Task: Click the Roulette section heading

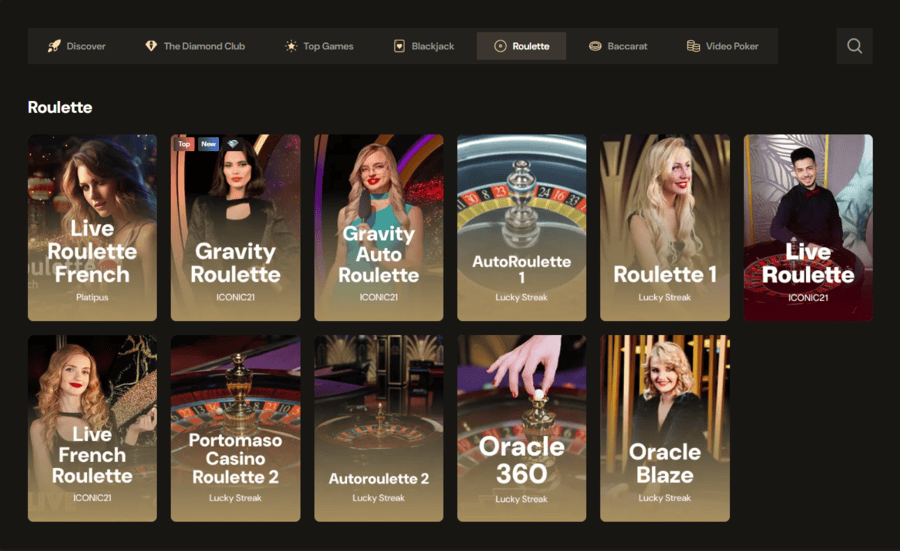Action: pyautogui.click(x=60, y=107)
